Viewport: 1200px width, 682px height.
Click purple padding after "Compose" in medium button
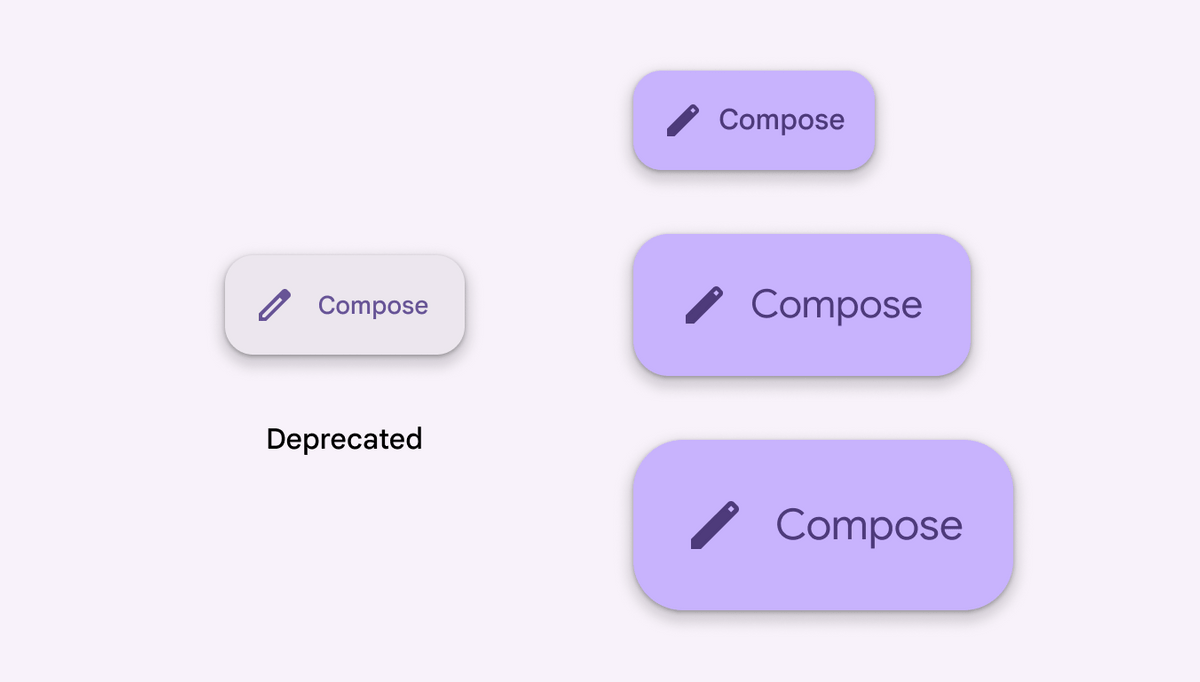click(x=947, y=305)
